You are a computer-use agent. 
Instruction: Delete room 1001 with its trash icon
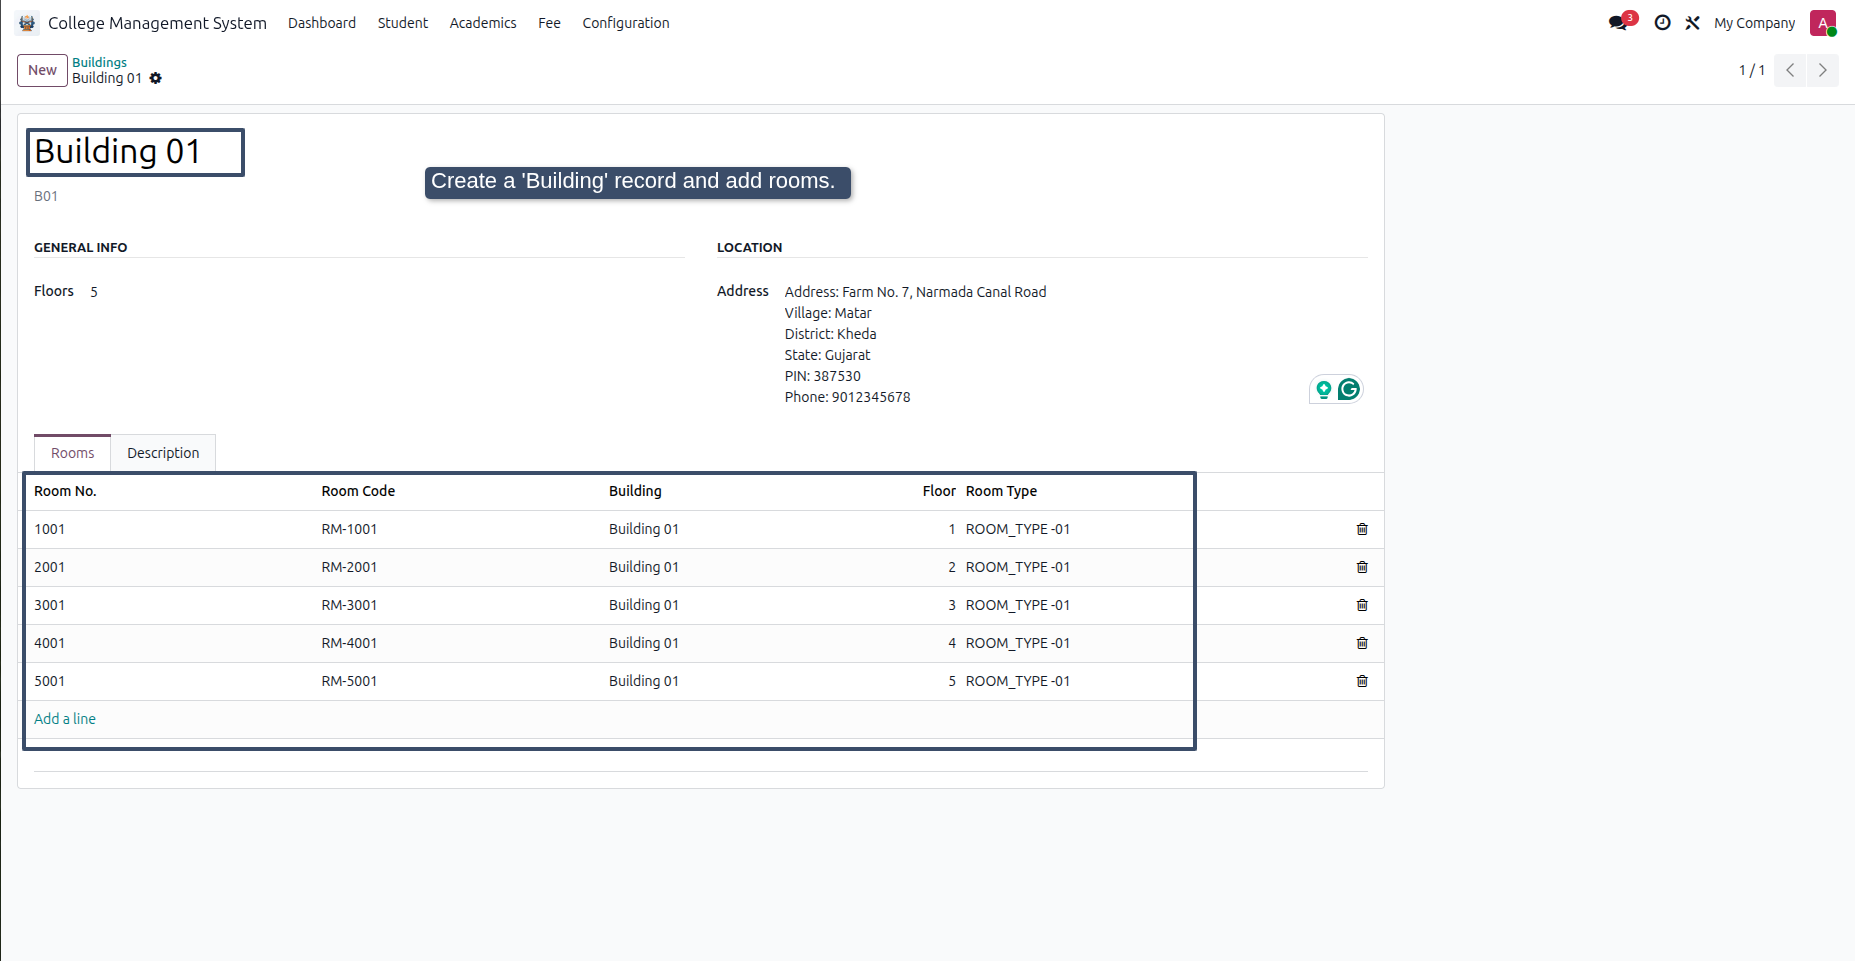[1362, 529]
